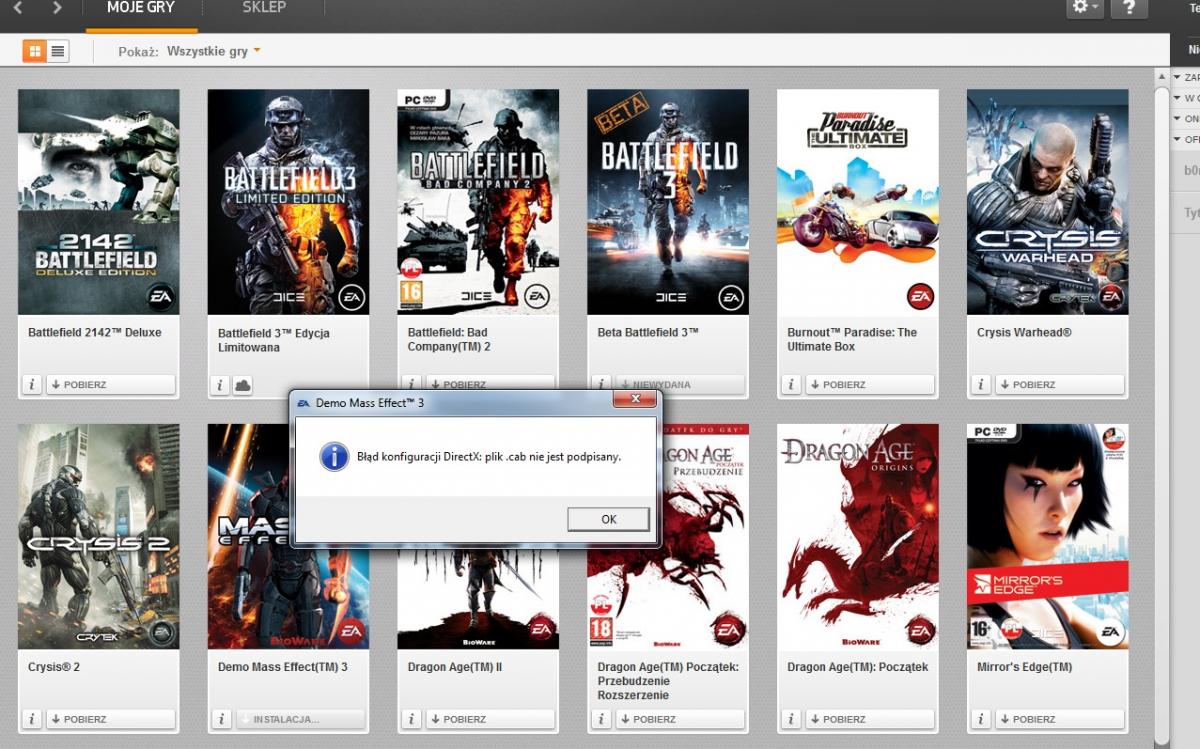Click the title 'Mirror's Edge(TM)'

click(x=1024, y=666)
